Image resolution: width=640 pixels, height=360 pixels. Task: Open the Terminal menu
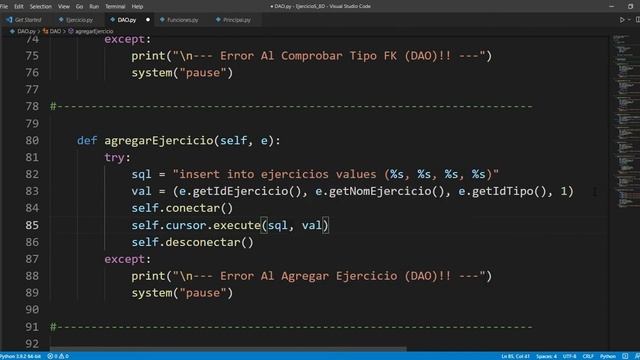point(115,7)
